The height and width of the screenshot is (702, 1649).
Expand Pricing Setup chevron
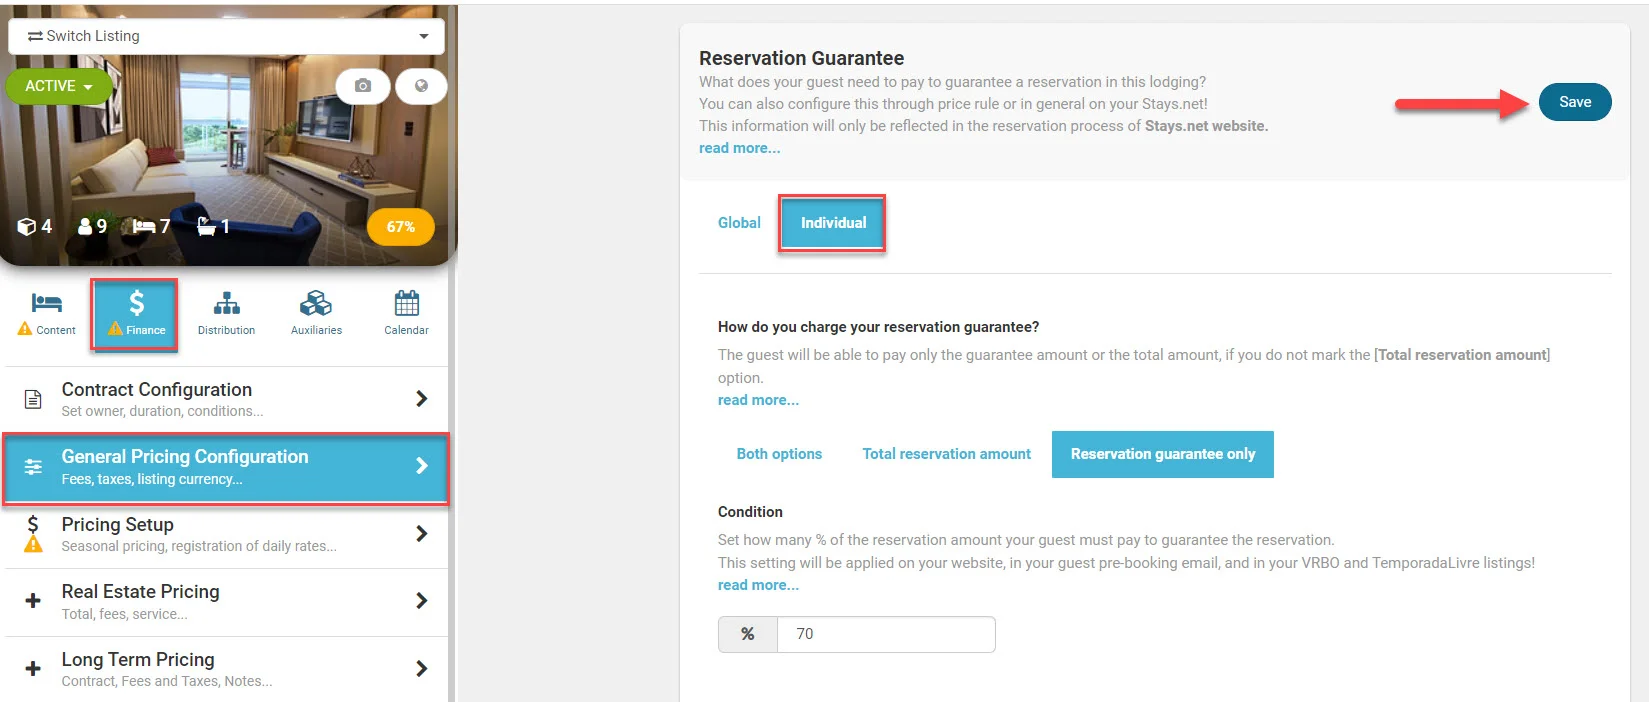tap(421, 534)
